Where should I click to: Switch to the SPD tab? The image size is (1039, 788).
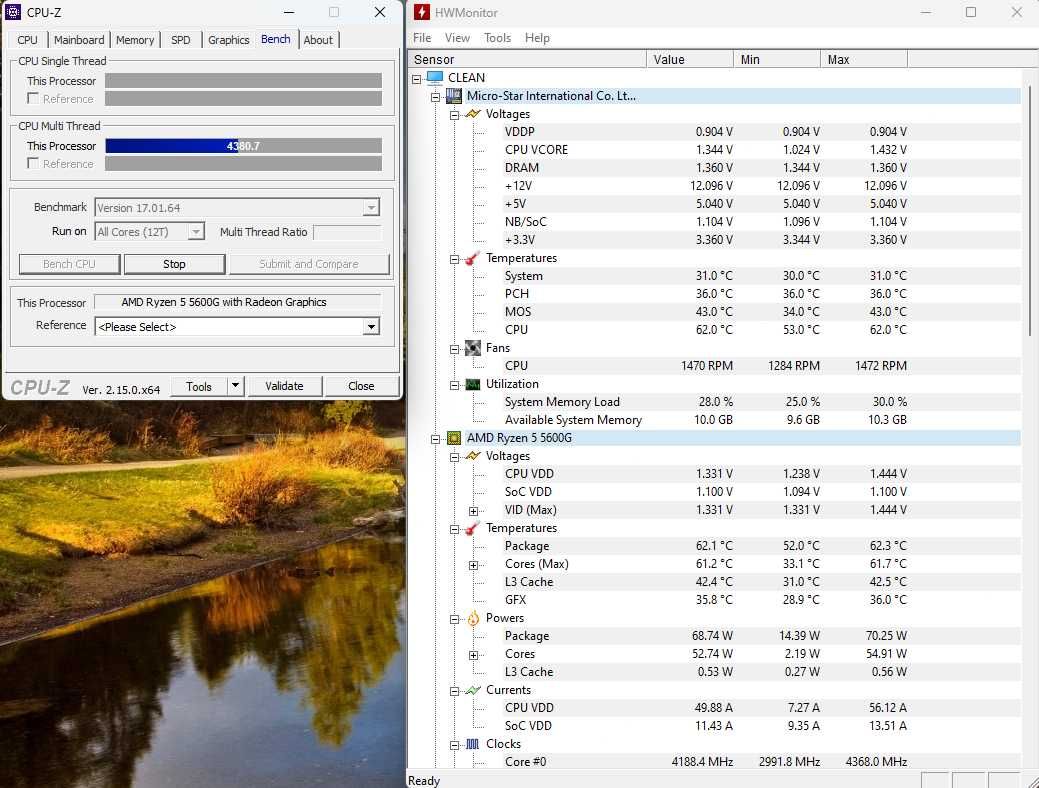181,40
